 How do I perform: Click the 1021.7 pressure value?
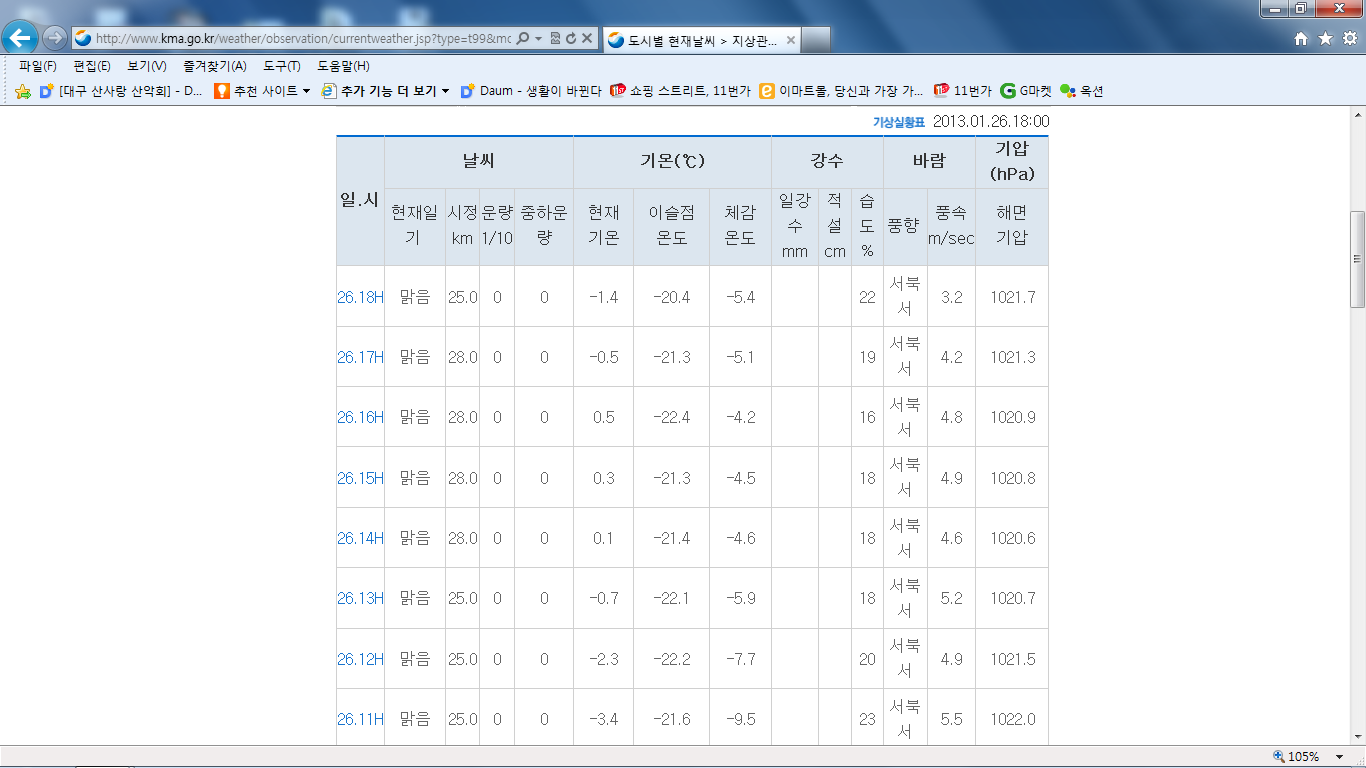[x=1012, y=297]
